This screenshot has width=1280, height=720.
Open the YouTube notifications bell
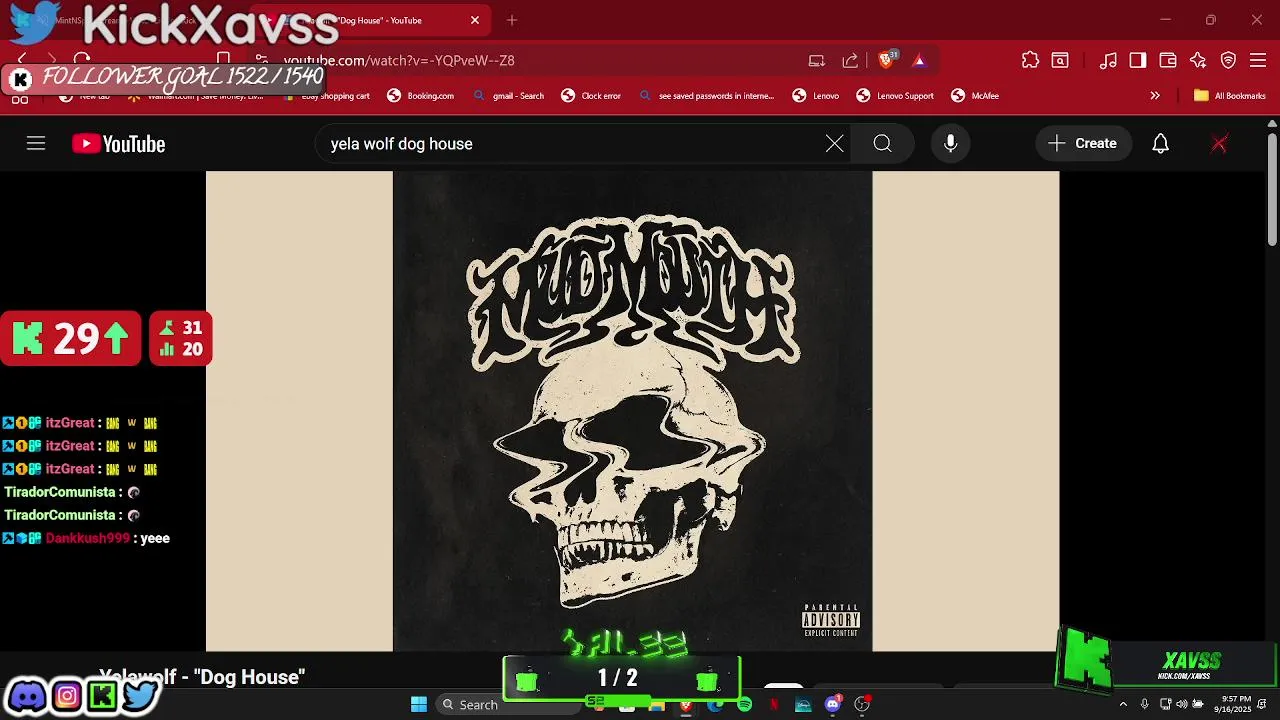[x=1160, y=144]
